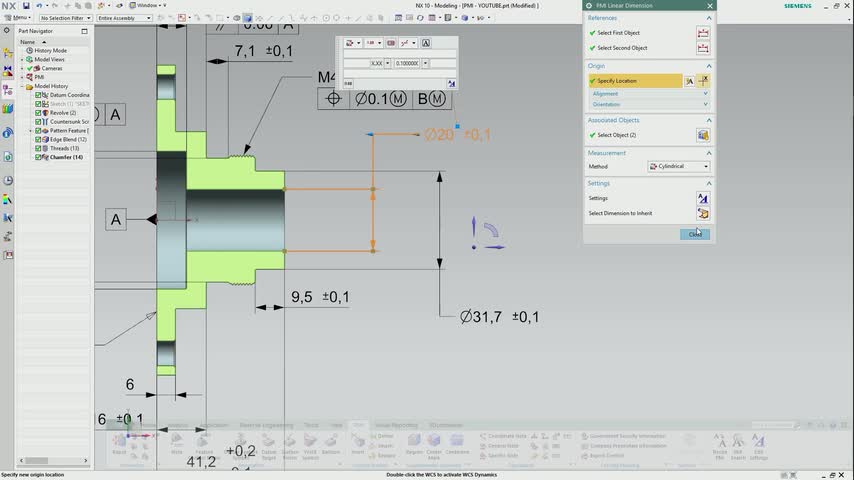
Task: Toggle the Sketch (1) feature checkbox
Action: (x=38, y=104)
